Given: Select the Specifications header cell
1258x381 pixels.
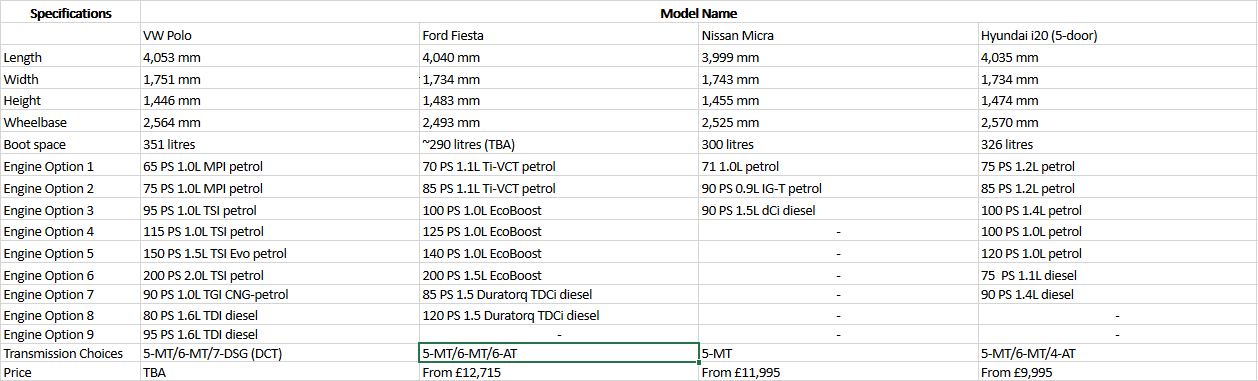Looking at the screenshot, I should coord(70,13).
